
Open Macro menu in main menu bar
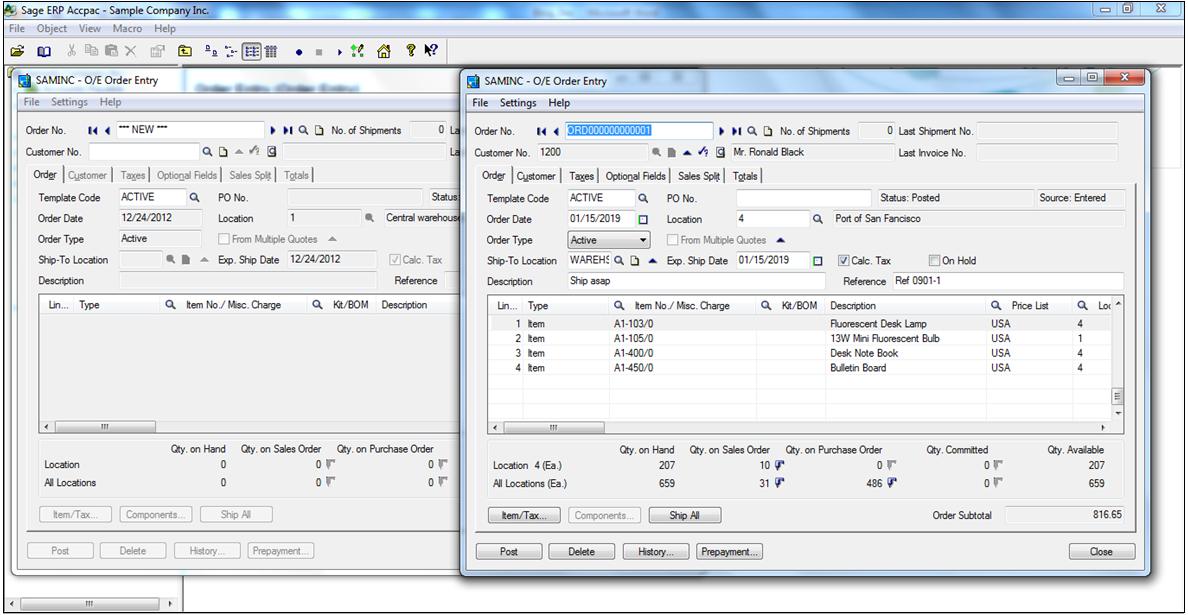pos(127,29)
